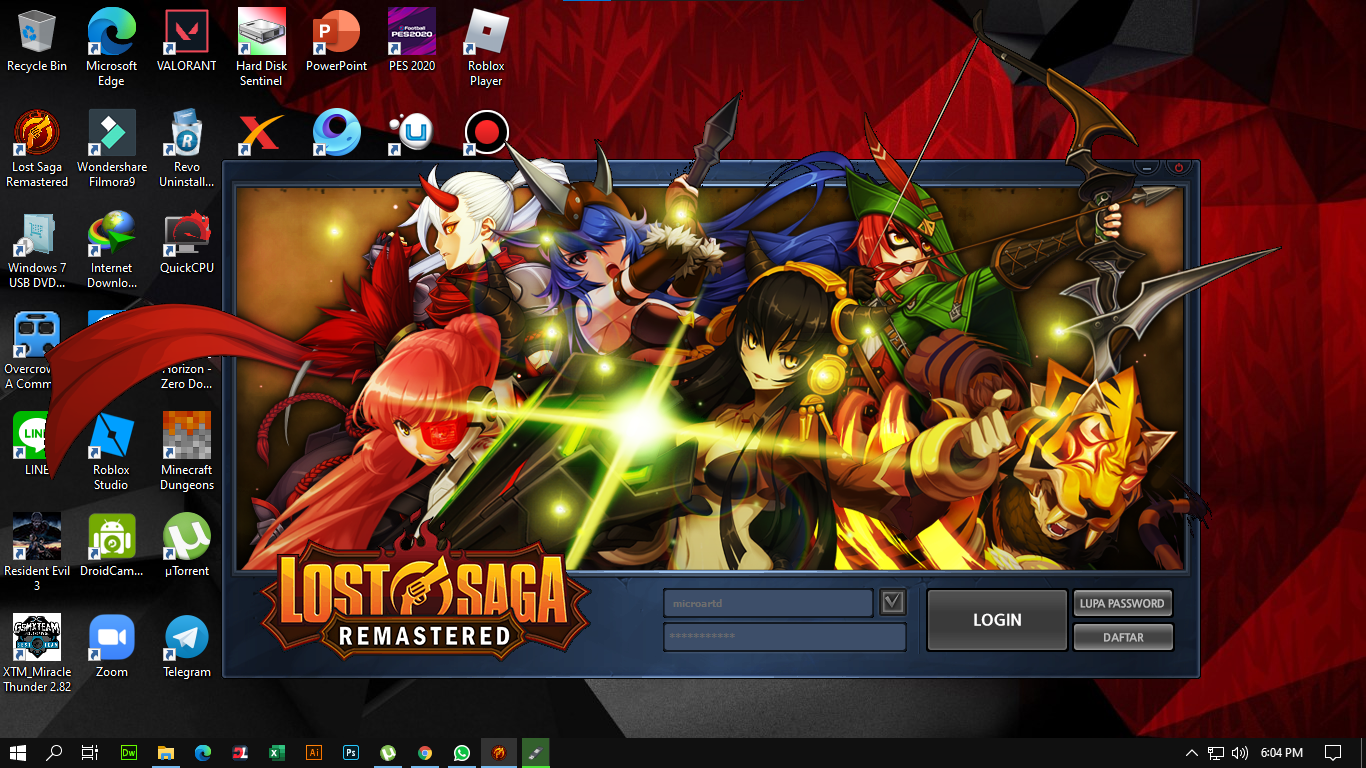1366x768 pixels.
Task: Toggle the remember ID checkbox beside username field
Action: click(x=893, y=602)
